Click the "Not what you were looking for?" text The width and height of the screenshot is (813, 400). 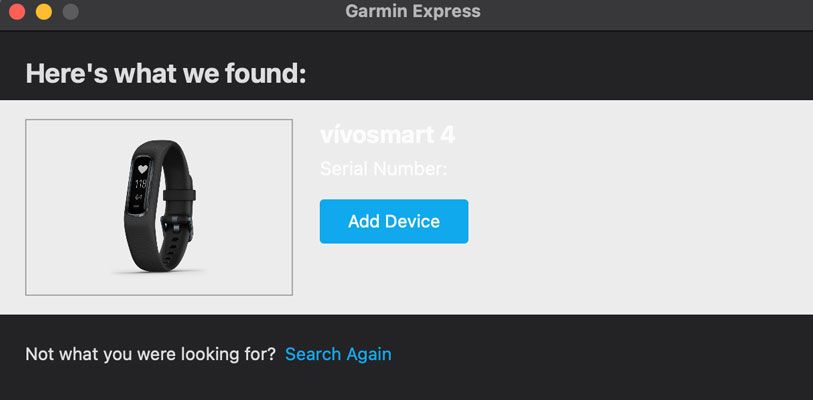pos(150,354)
